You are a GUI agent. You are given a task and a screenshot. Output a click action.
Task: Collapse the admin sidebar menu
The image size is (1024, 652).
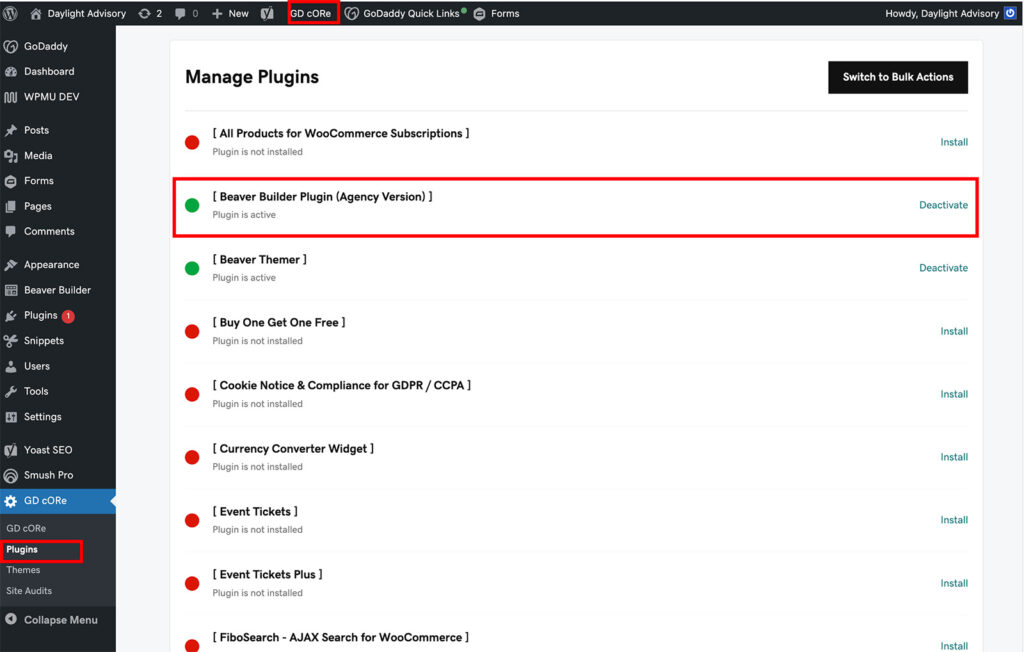[x=58, y=619]
